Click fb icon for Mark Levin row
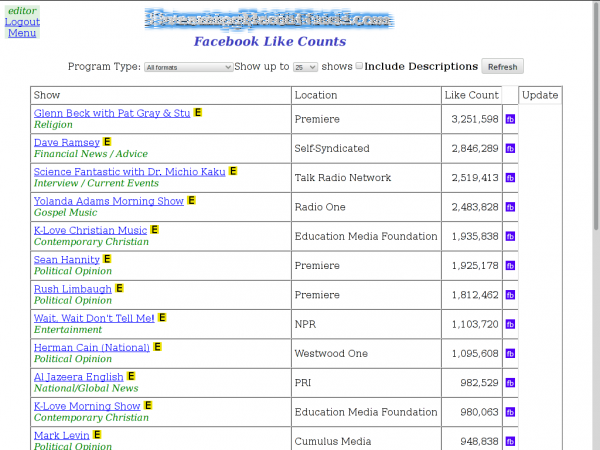The image size is (600, 450). 510,441
